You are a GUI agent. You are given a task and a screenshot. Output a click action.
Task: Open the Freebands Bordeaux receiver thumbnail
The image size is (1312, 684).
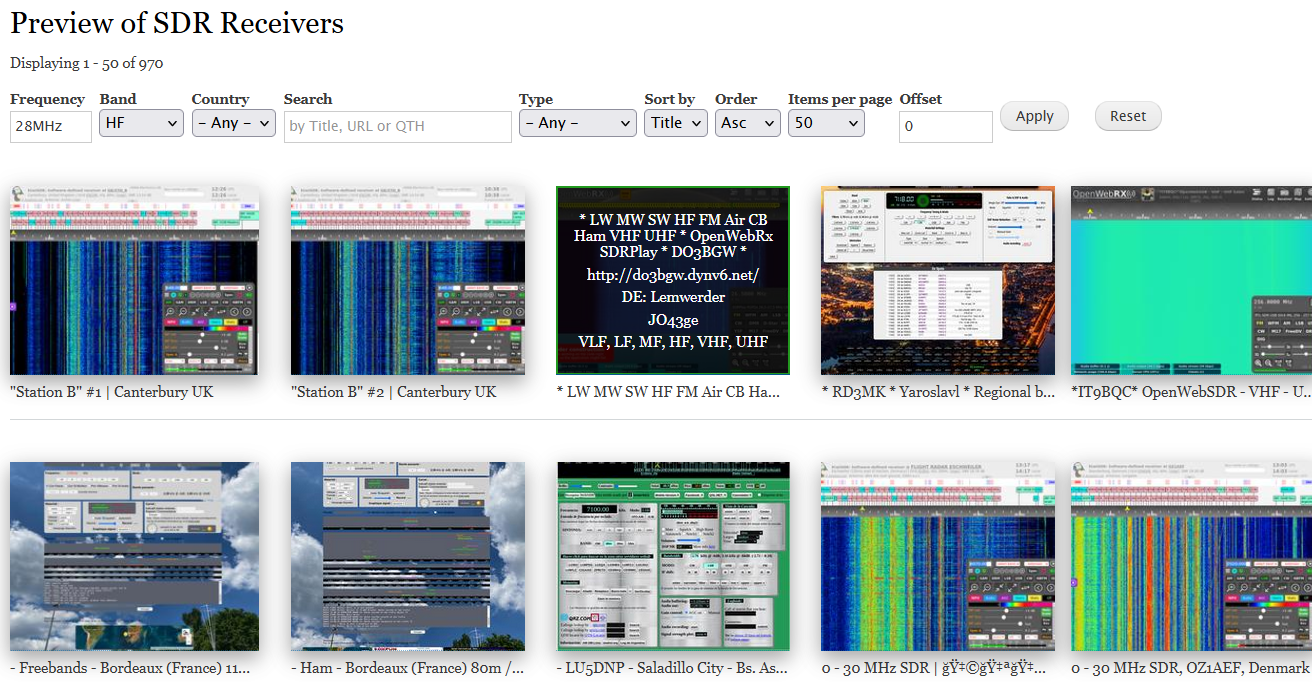pos(134,556)
